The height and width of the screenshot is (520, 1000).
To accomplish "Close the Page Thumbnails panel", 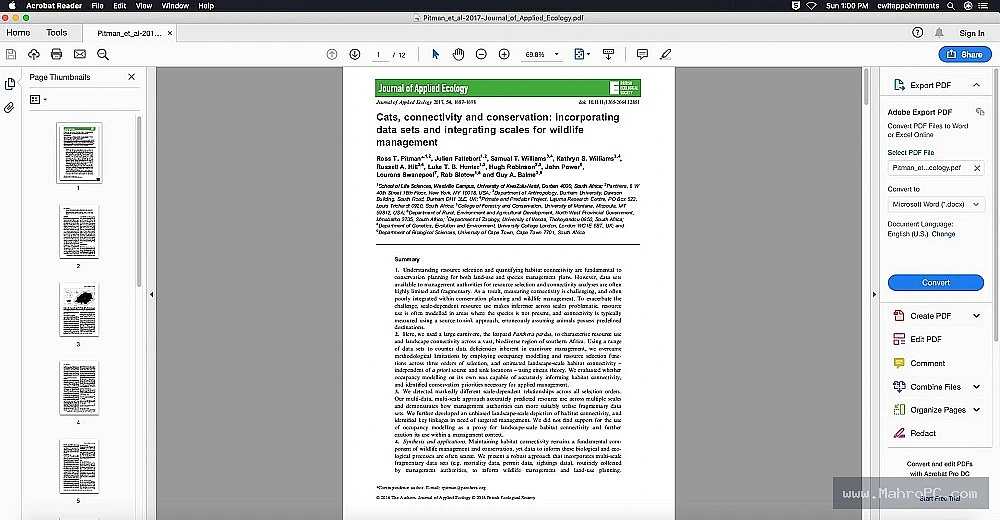I will 131,77.
